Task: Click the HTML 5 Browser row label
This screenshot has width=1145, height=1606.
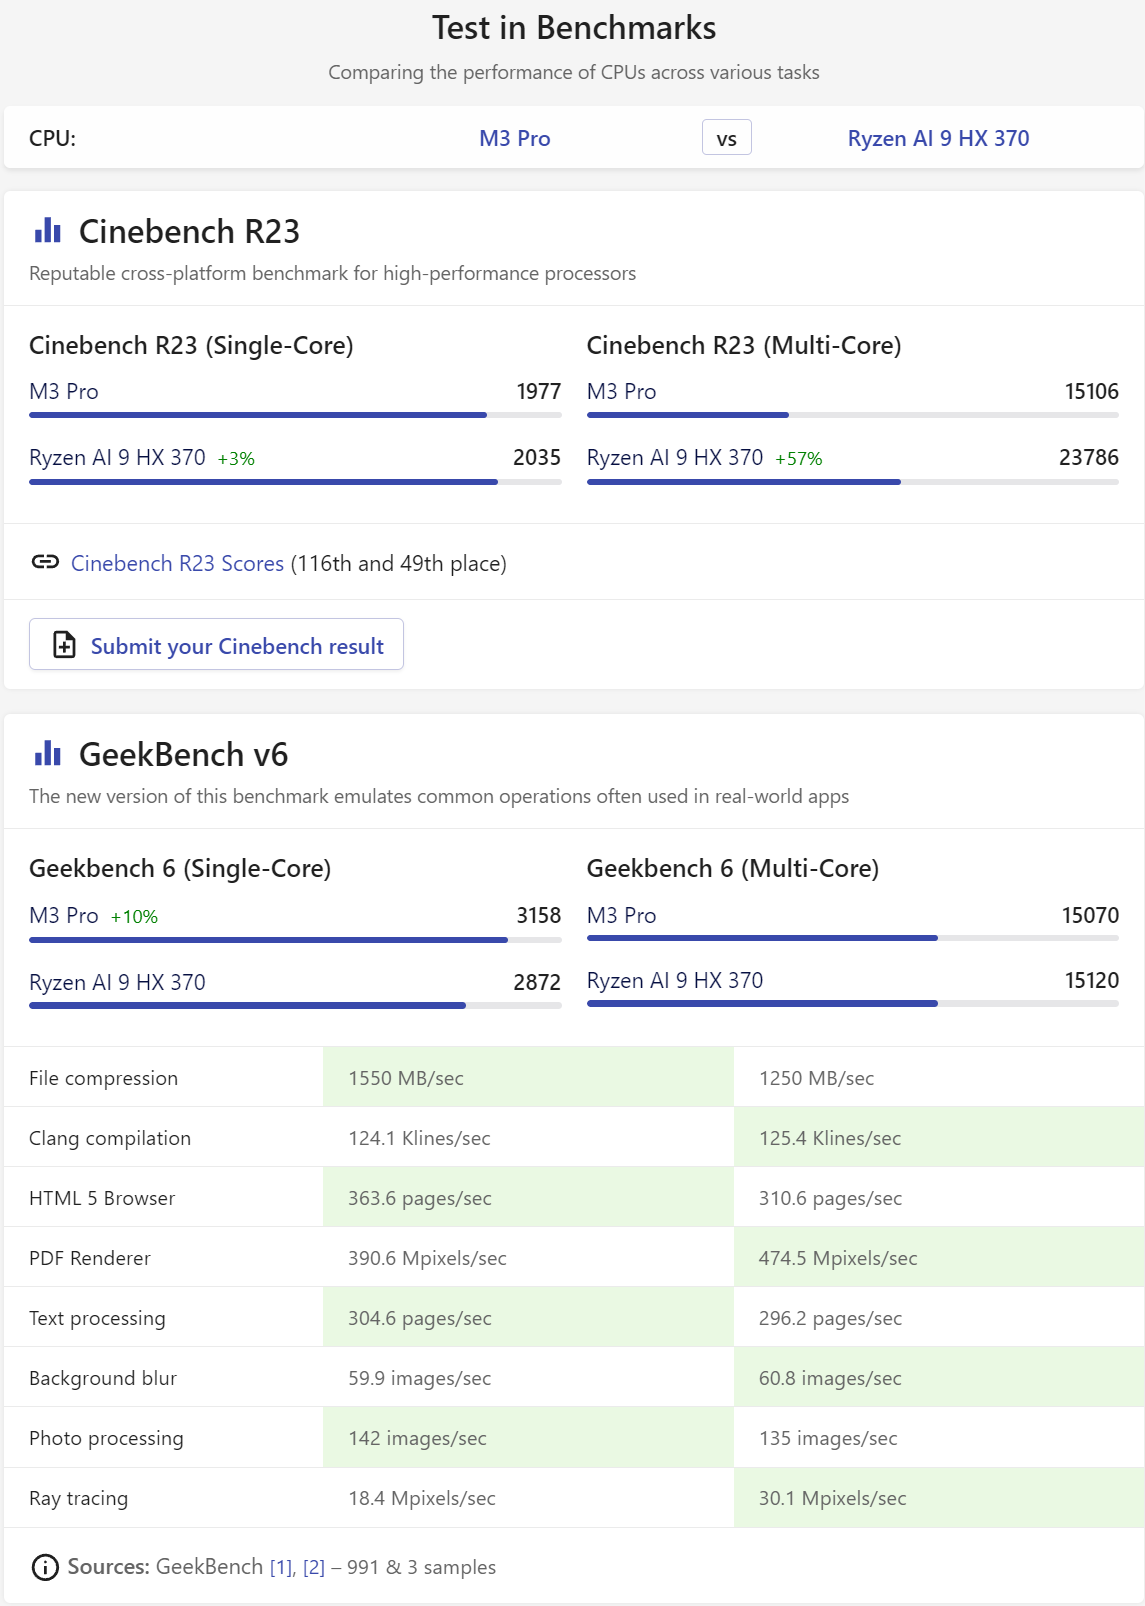Action: click(x=102, y=1198)
